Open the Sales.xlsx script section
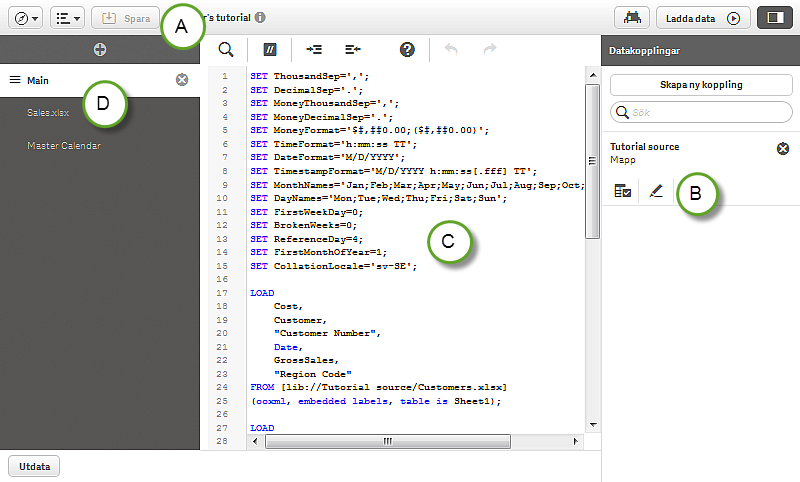 coord(48,113)
